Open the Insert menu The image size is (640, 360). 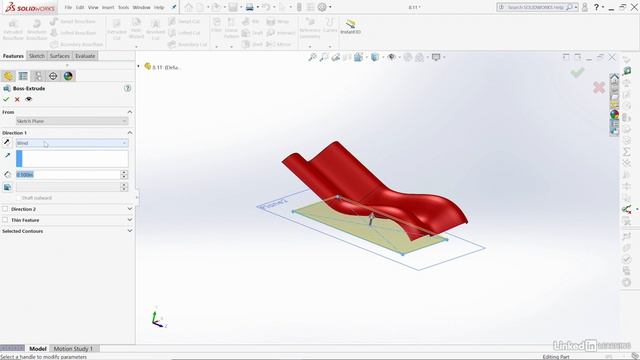tap(108, 7)
